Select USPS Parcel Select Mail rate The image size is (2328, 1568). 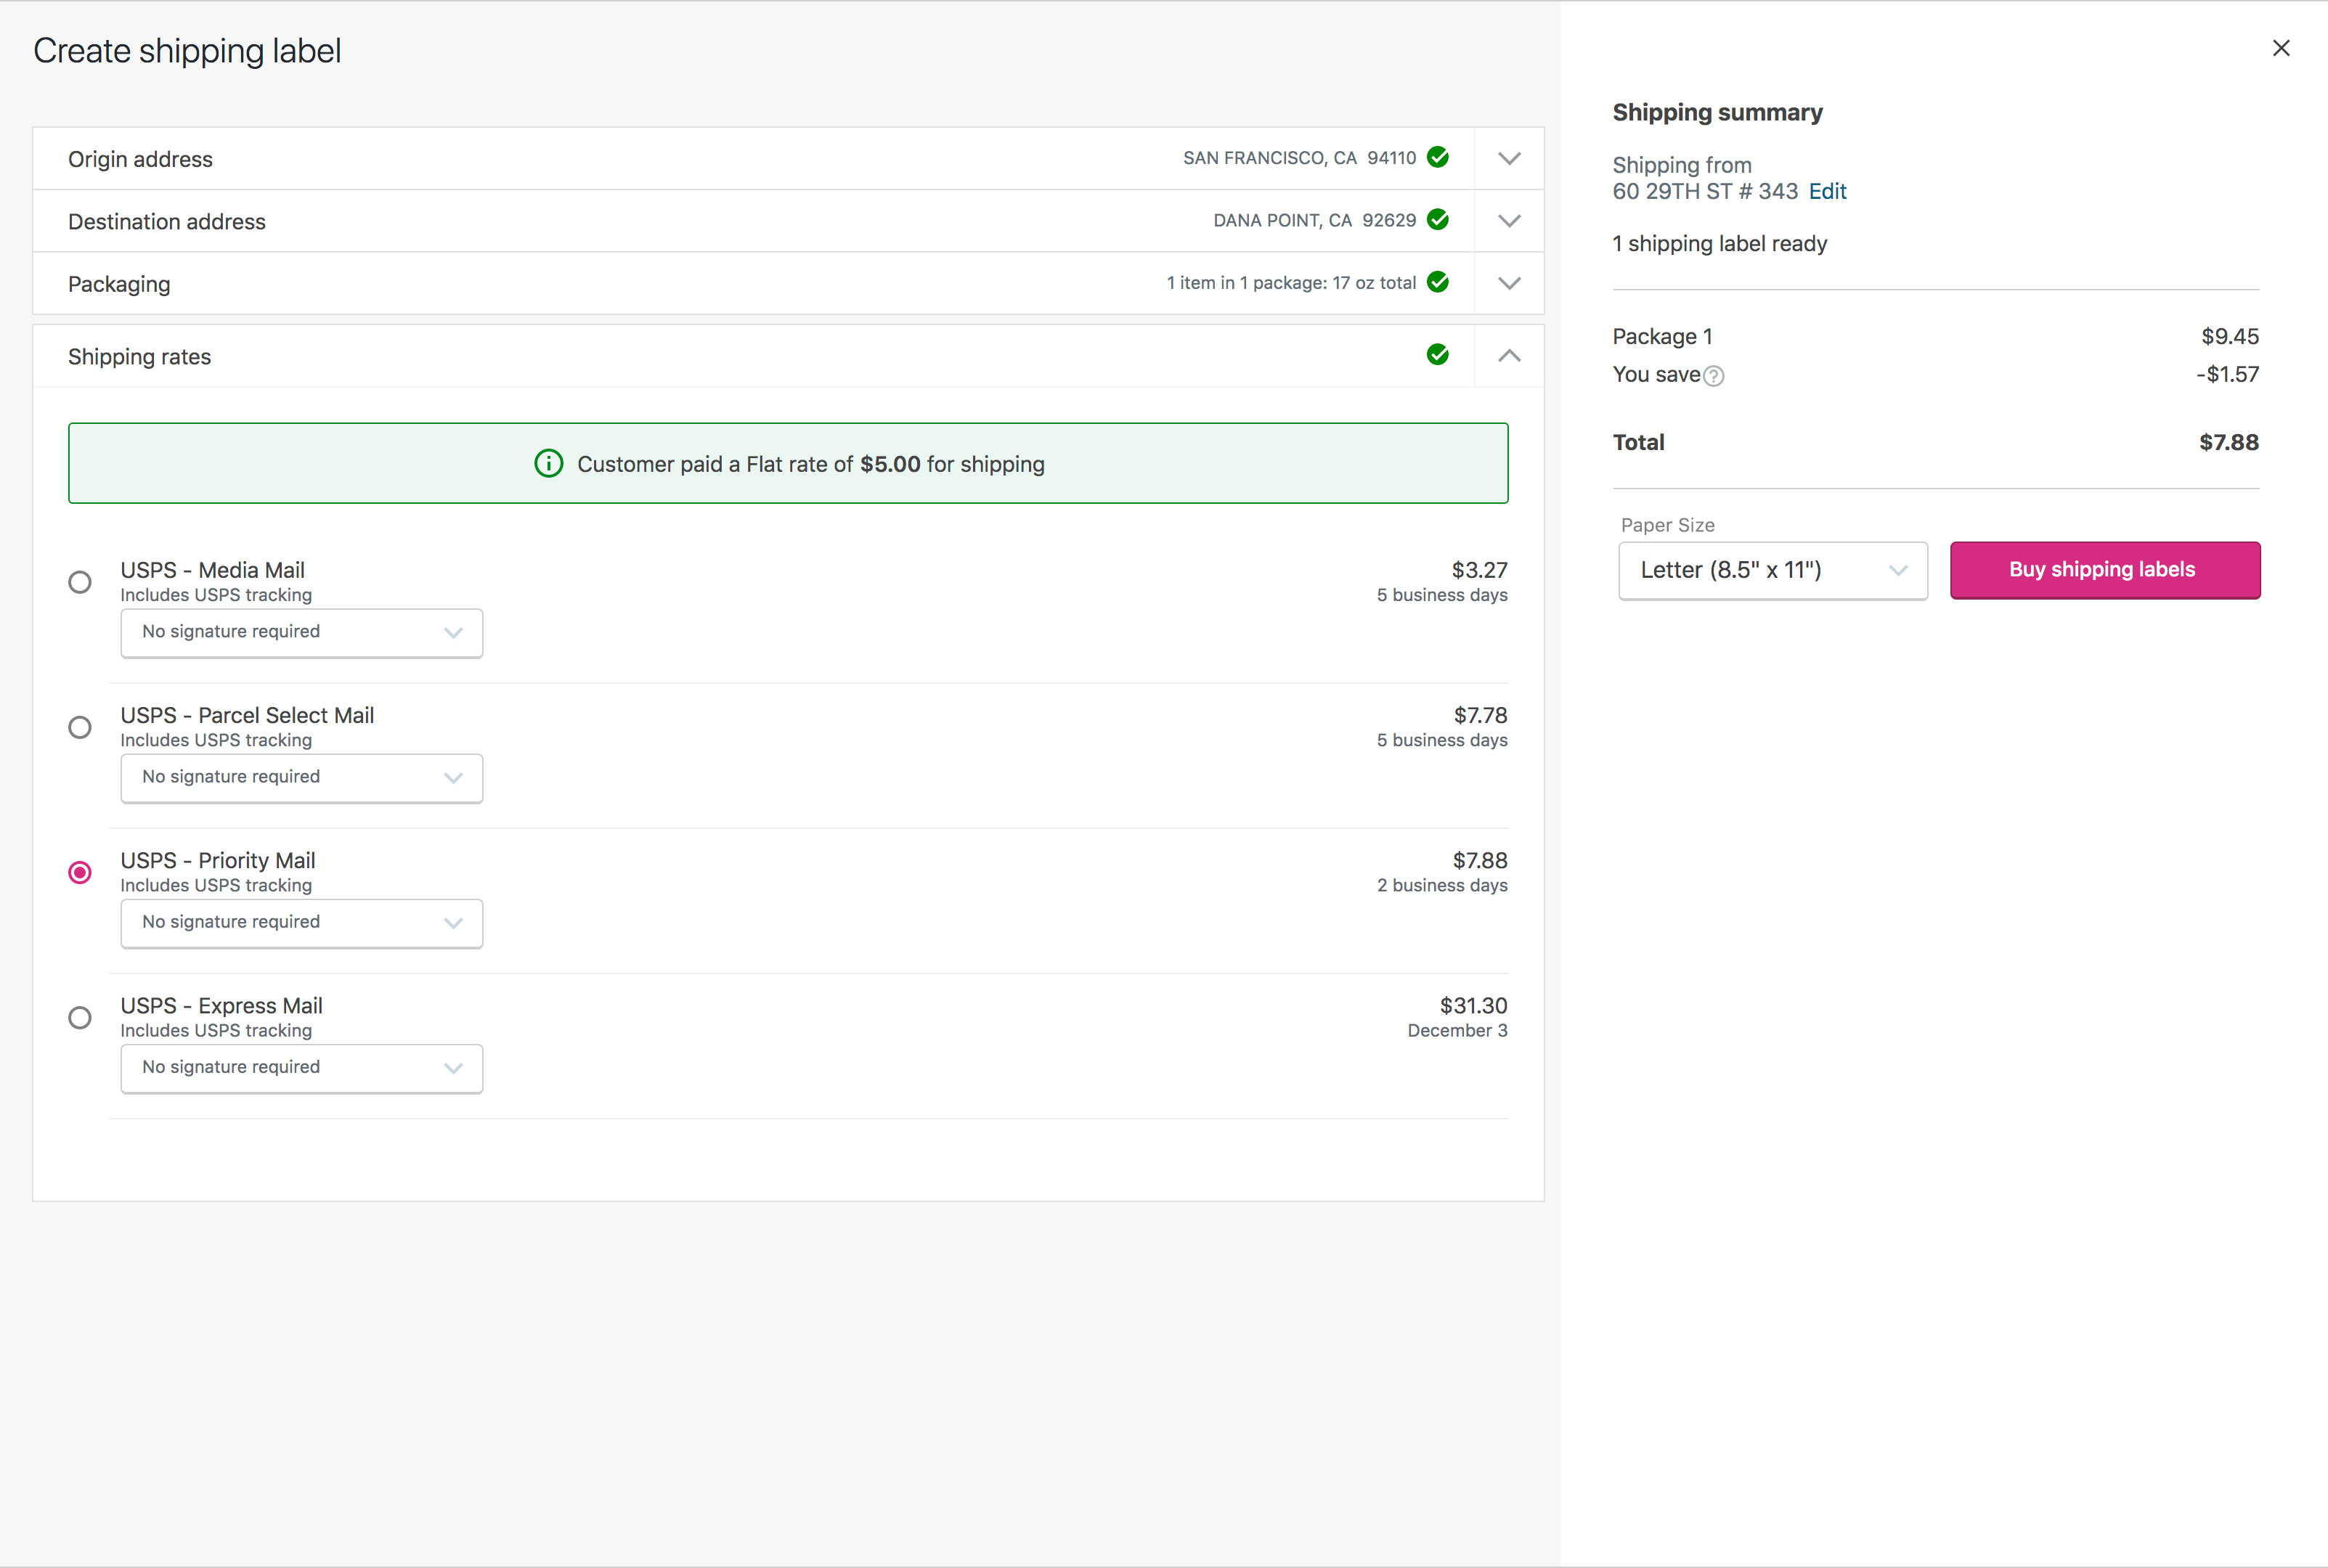pos(80,727)
